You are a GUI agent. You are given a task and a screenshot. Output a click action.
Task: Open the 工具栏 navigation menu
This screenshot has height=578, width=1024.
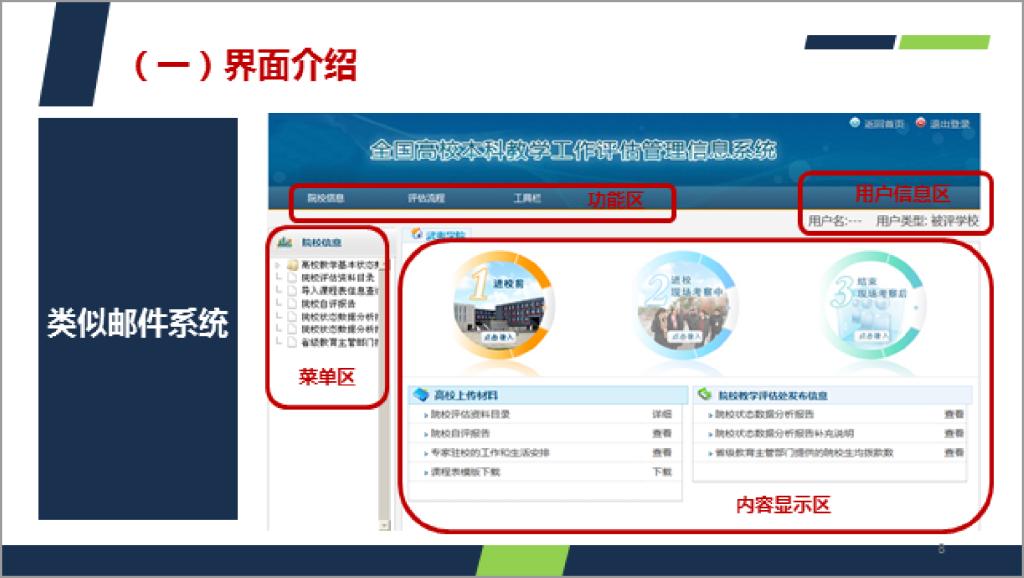[527, 198]
